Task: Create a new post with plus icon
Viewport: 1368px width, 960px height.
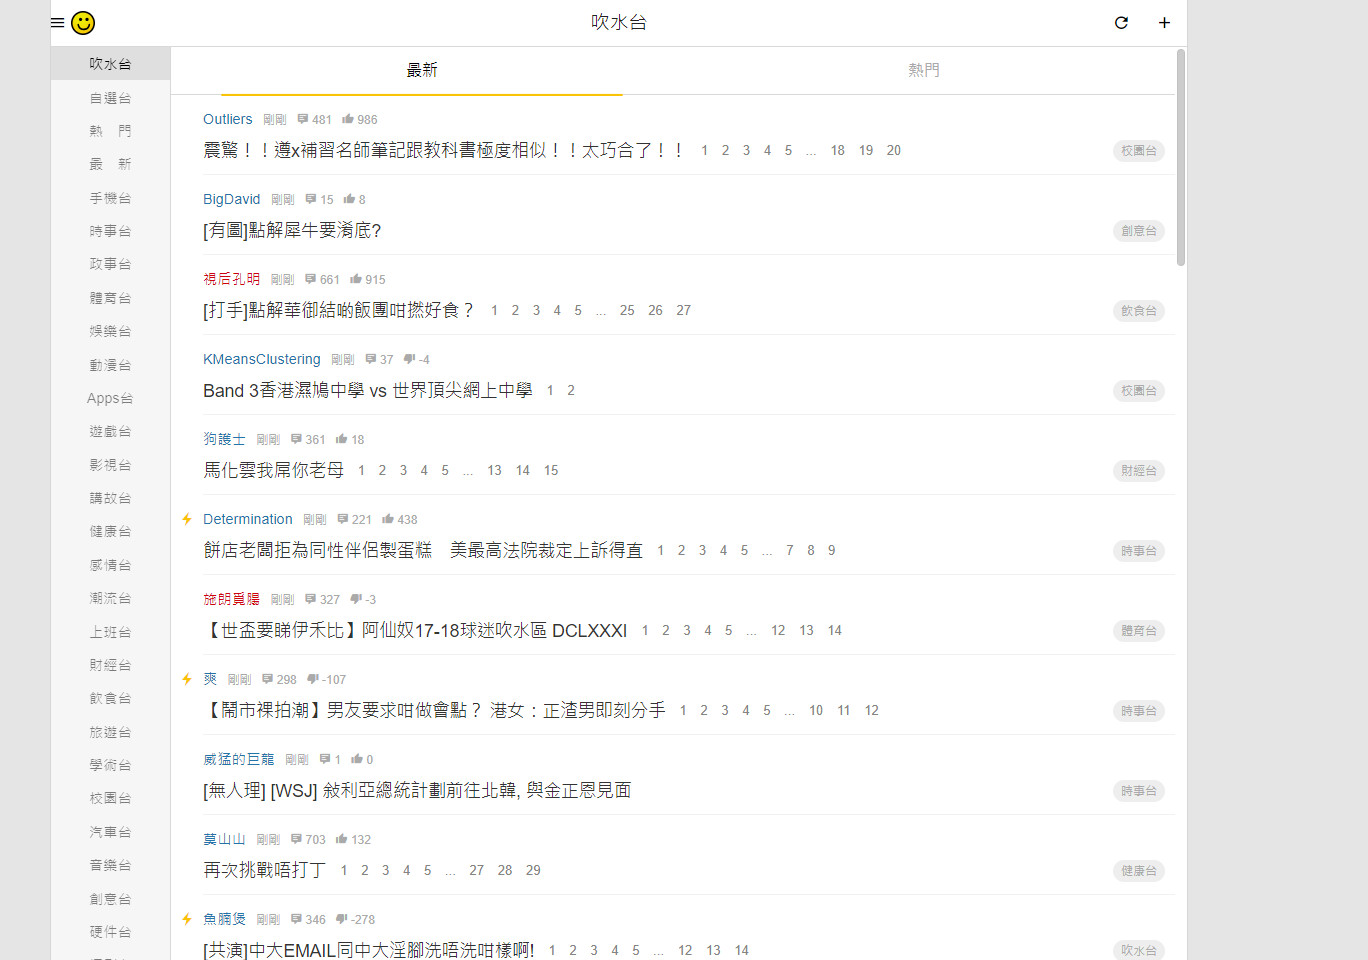Action: 1164,22
